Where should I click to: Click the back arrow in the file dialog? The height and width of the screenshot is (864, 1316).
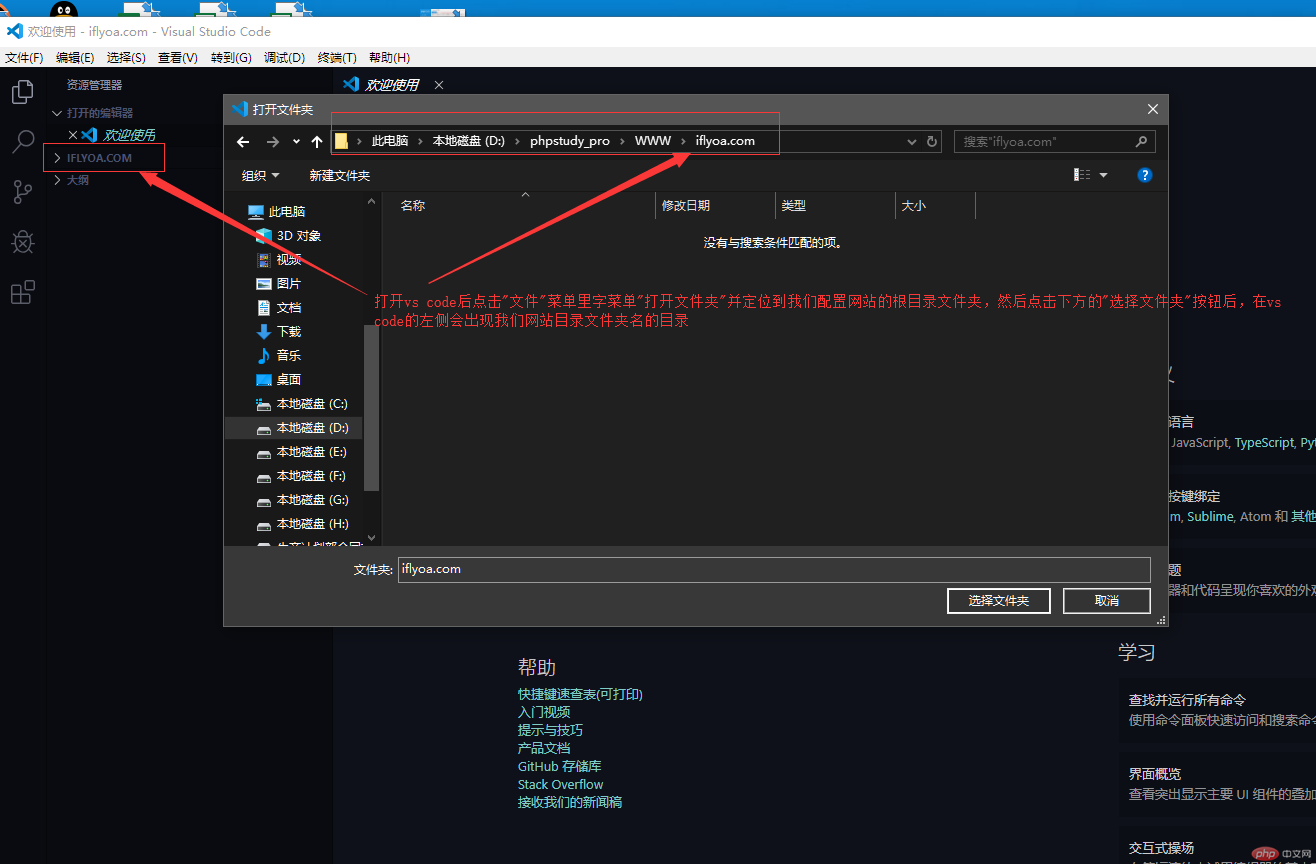pos(243,142)
